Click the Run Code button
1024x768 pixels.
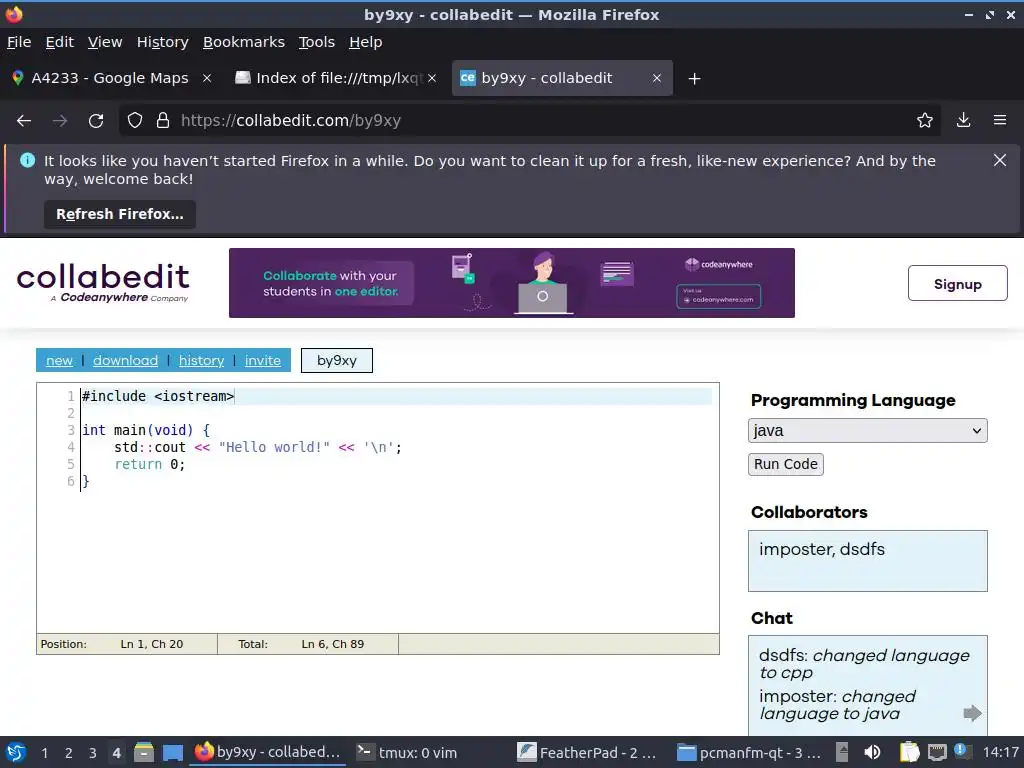pos(786,464)
